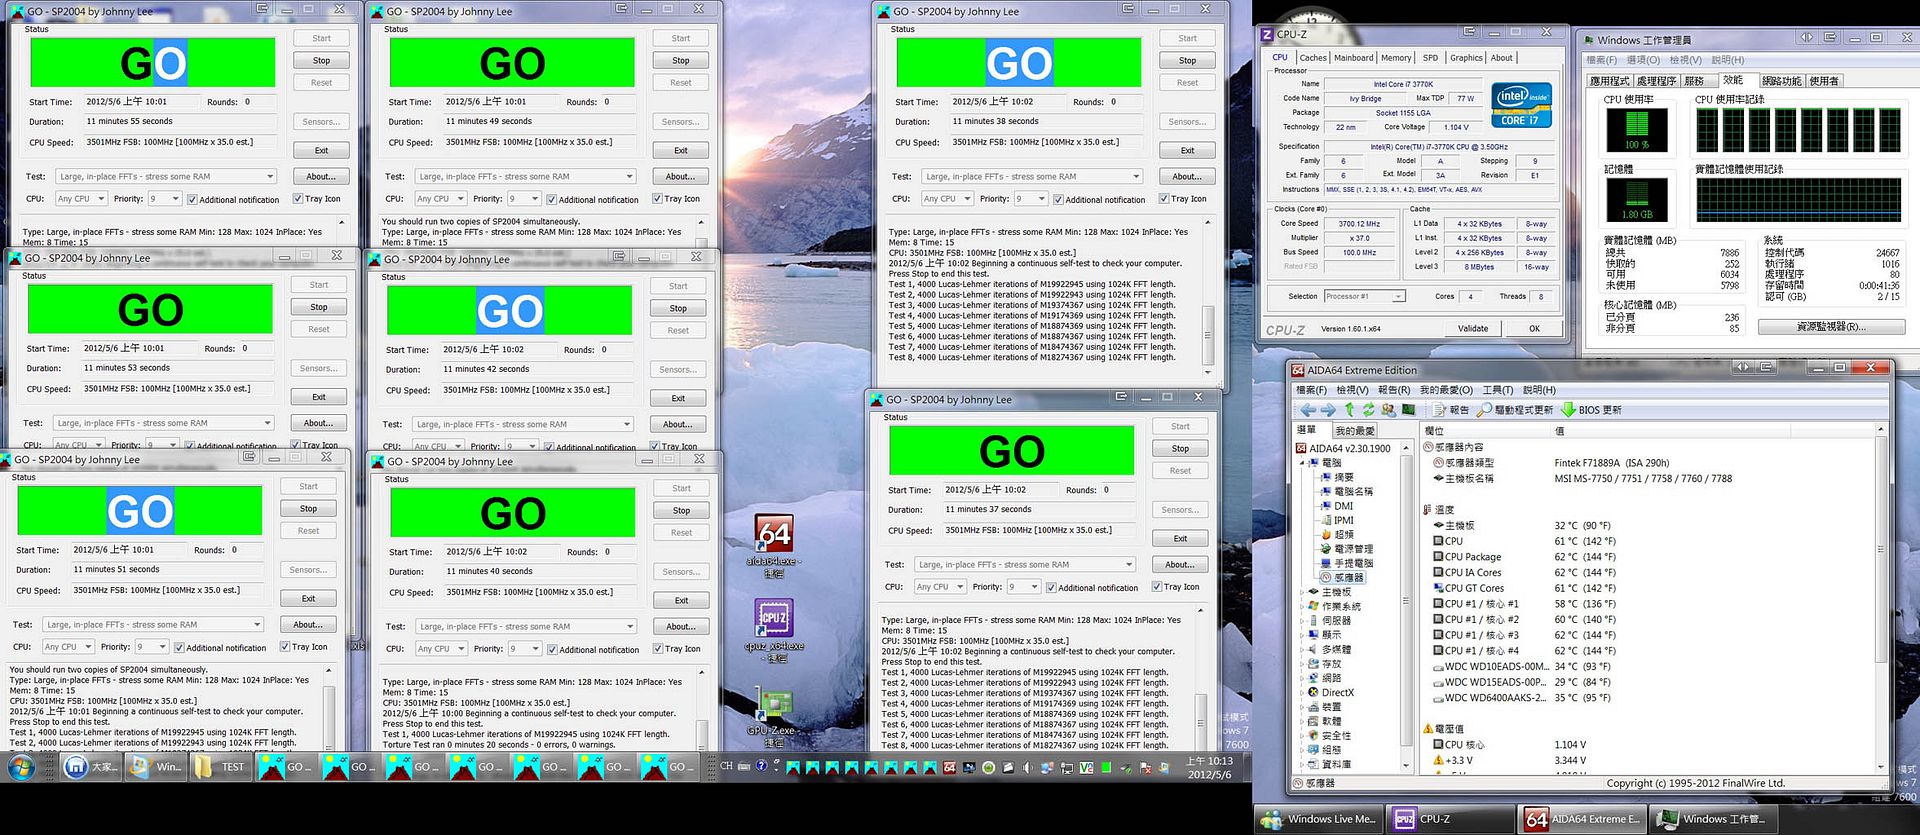Select the DMI item in AIDA64 tree
This screenshot has height=835, width=1920.
tap(1337, 506)
